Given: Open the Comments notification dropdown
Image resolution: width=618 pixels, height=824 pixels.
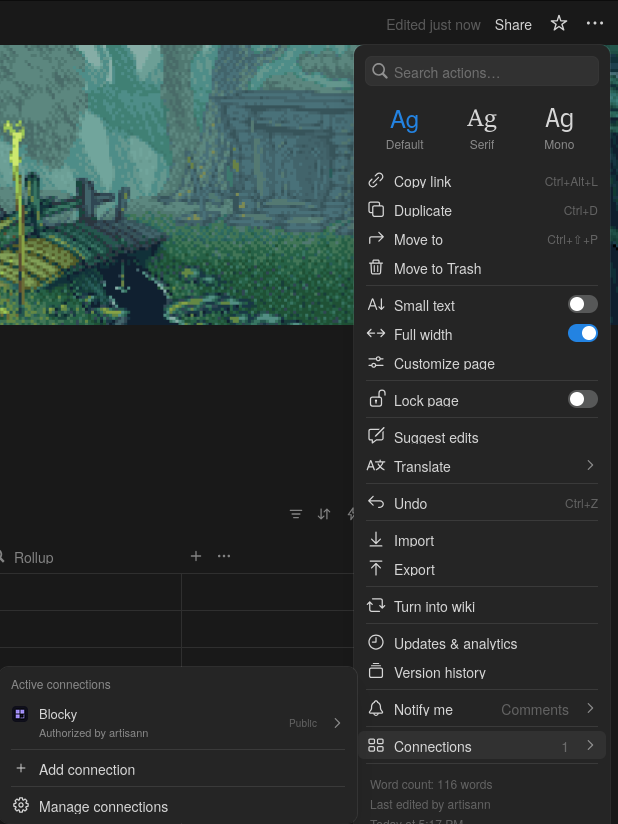Looking at the screenshot, I should click(534, 710).
